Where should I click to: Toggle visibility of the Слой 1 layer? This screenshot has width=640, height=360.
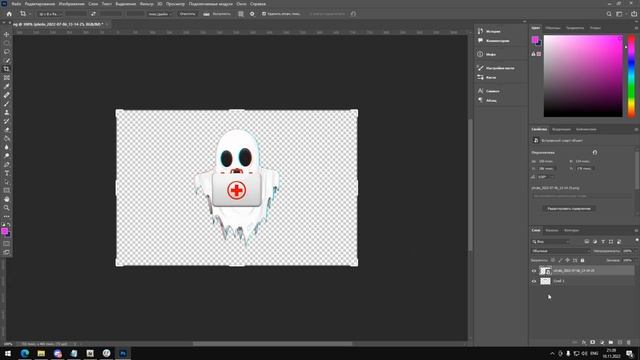(x=534, y=281)
